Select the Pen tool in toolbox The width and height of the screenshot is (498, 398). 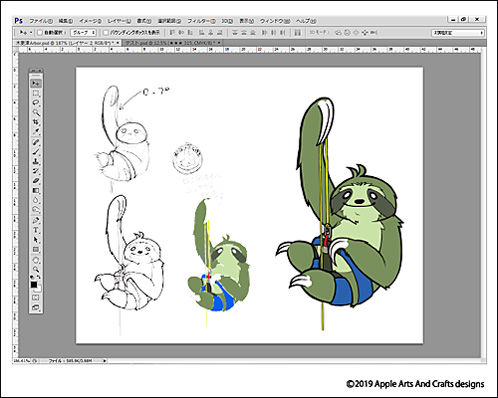tap(36, 220)
